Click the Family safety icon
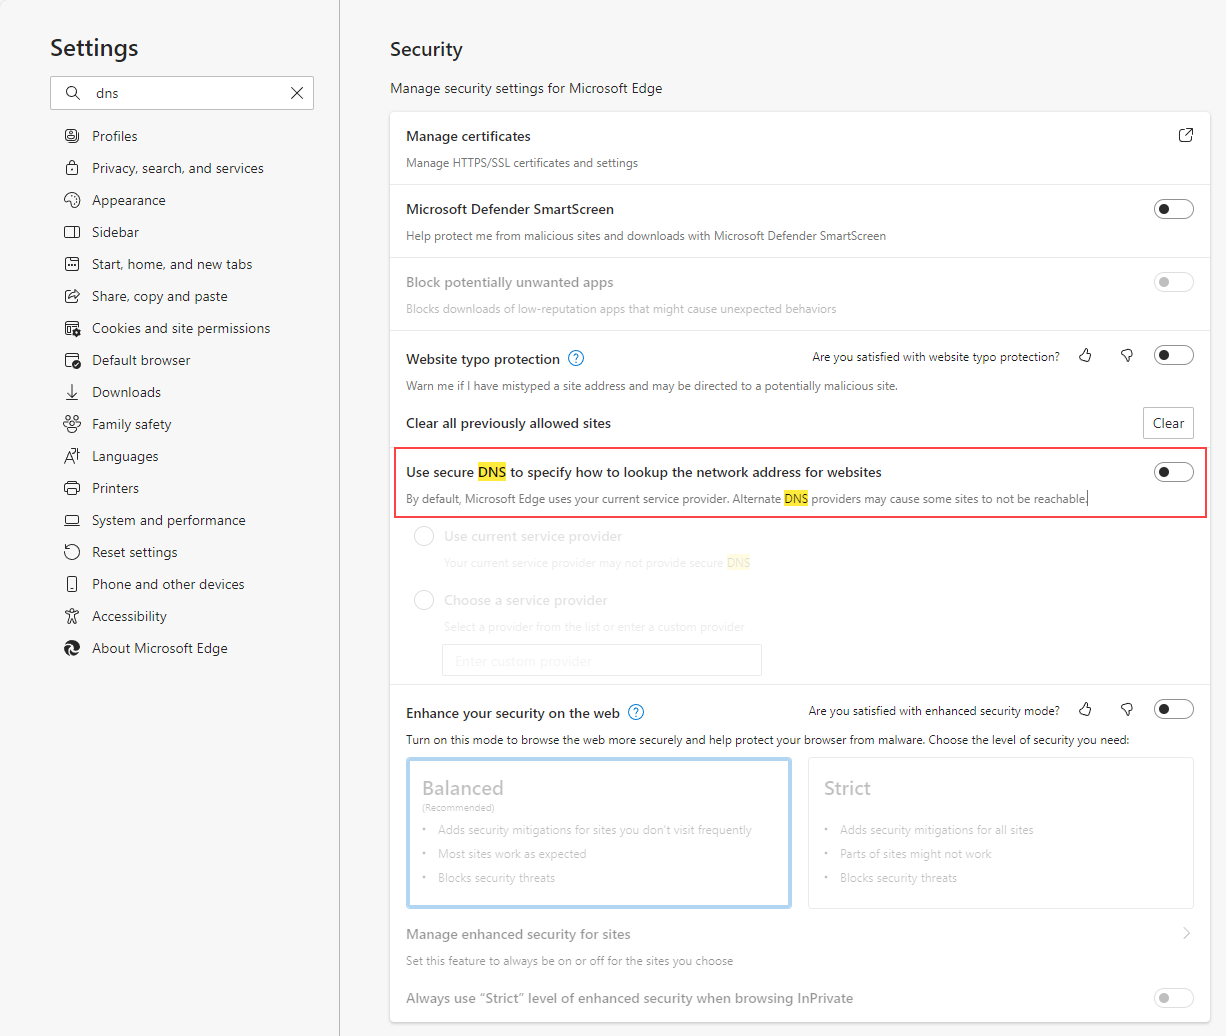This screenshot has width=1226, height=1036. tap(72, 424)
